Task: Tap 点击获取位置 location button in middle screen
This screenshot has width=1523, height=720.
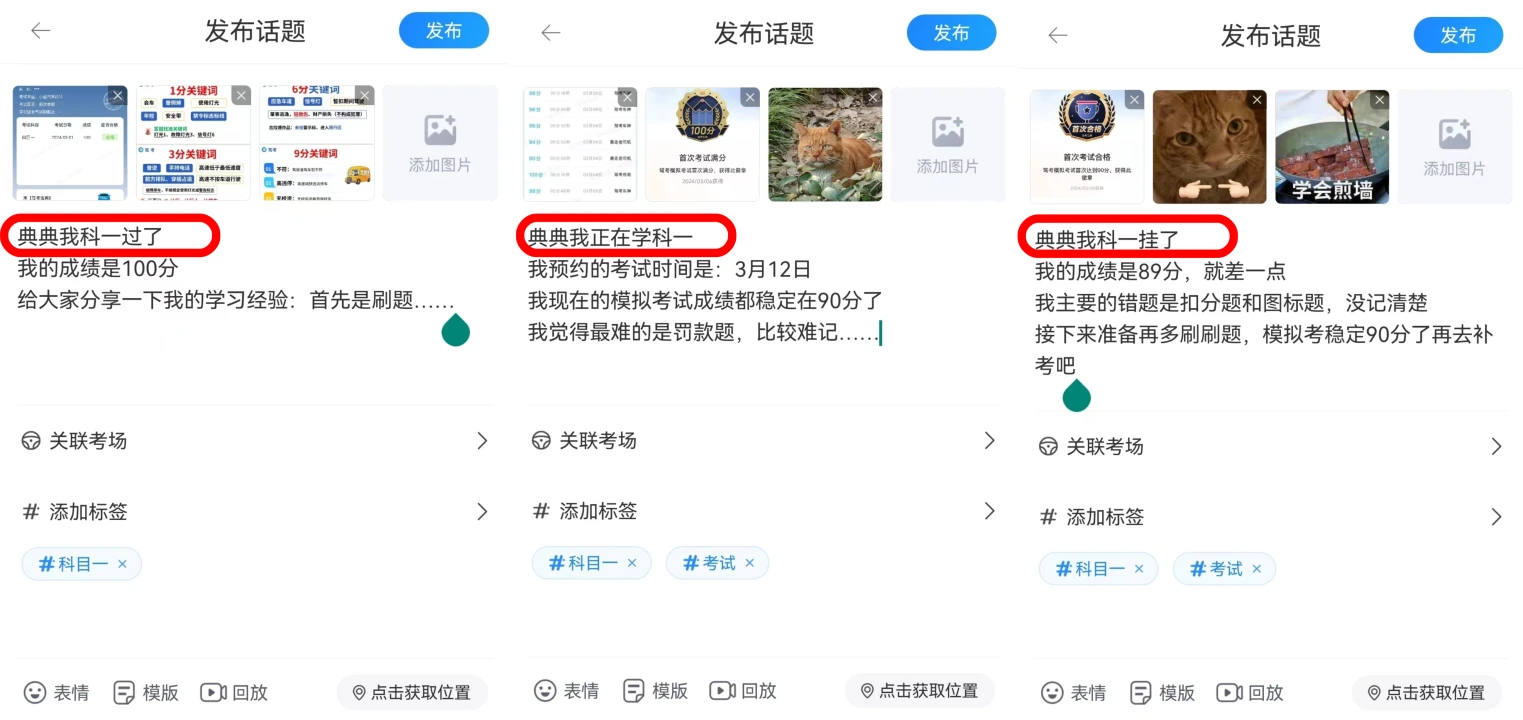Action: [919, 691]
